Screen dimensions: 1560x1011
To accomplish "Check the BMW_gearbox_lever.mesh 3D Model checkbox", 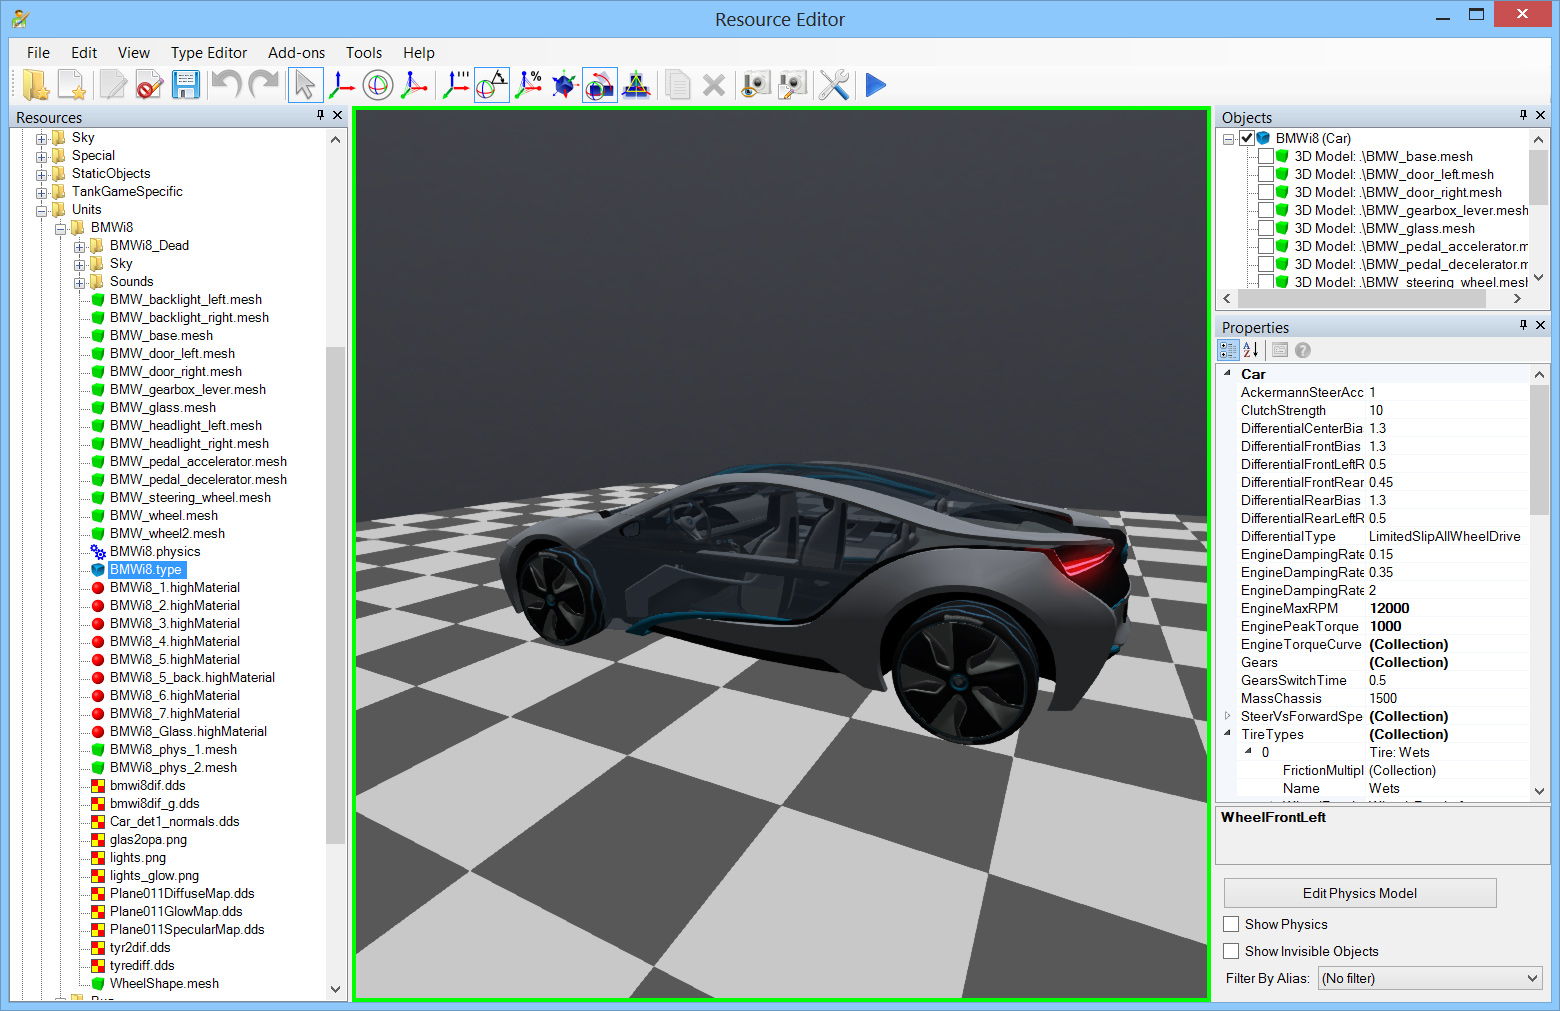I will [x=1266, y=210].
